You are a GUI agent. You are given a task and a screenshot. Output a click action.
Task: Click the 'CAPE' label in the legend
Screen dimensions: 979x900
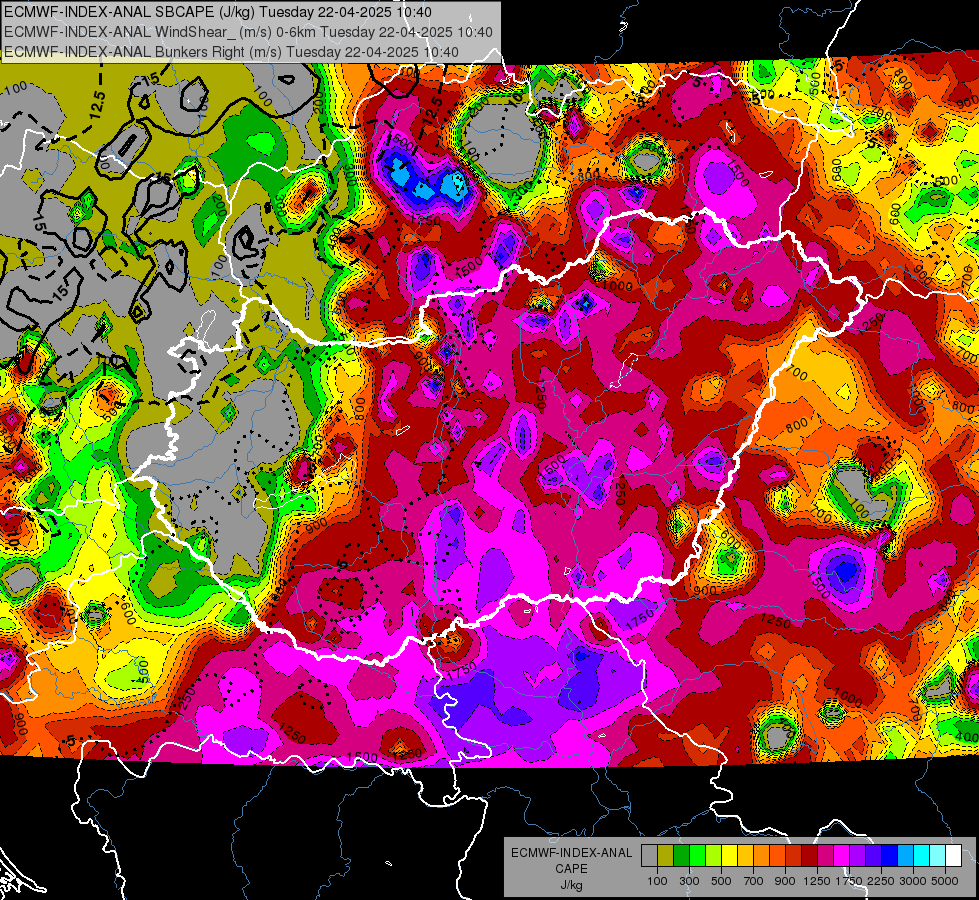(571, 869)
